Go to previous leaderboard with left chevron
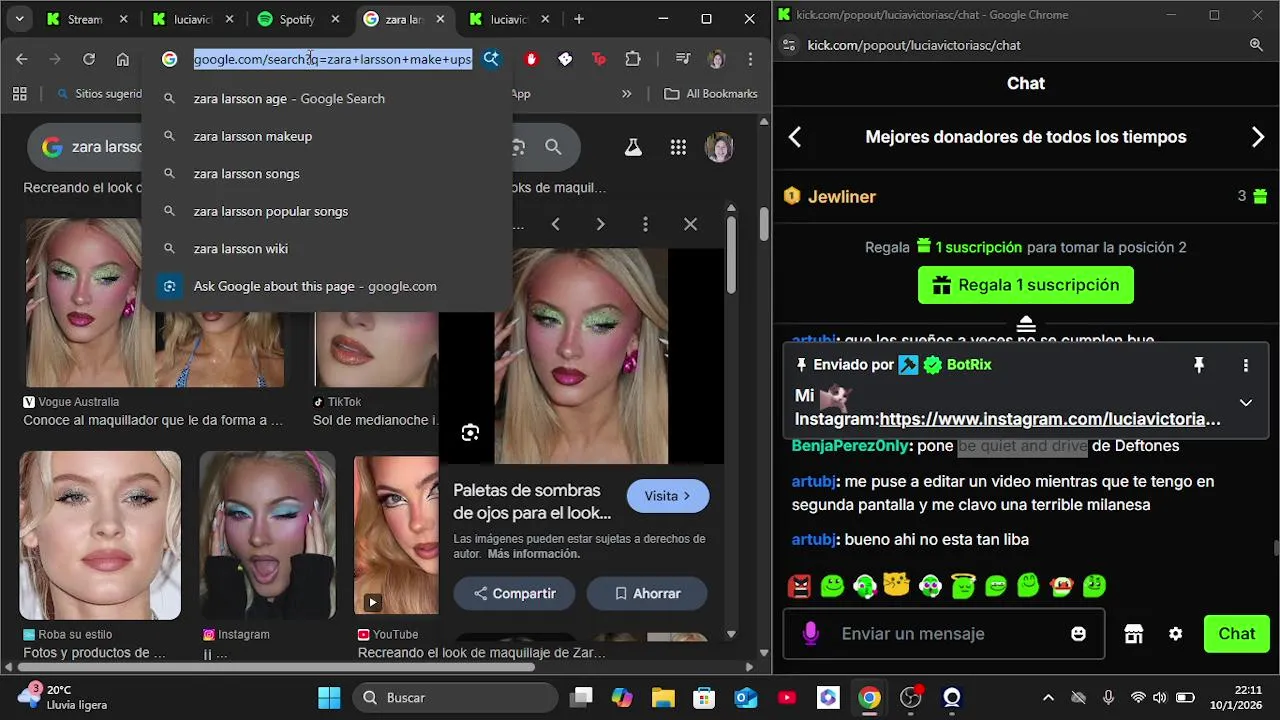This screenshot has width=1280, height=720. 795,138
